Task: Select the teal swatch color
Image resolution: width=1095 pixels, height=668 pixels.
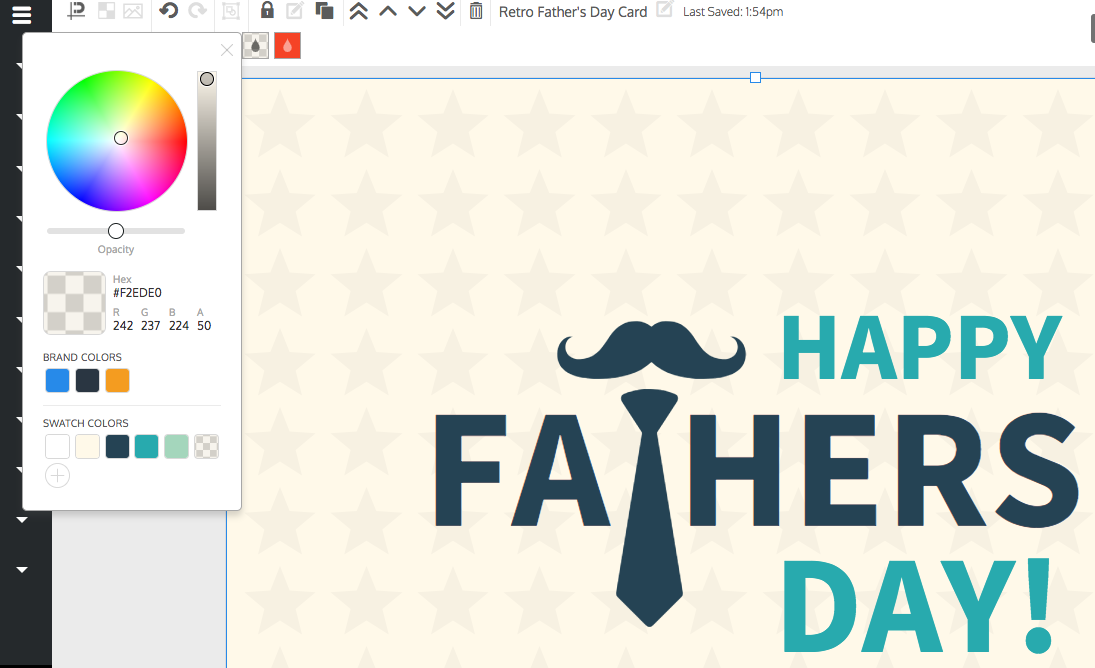Action: pos(147,446)
